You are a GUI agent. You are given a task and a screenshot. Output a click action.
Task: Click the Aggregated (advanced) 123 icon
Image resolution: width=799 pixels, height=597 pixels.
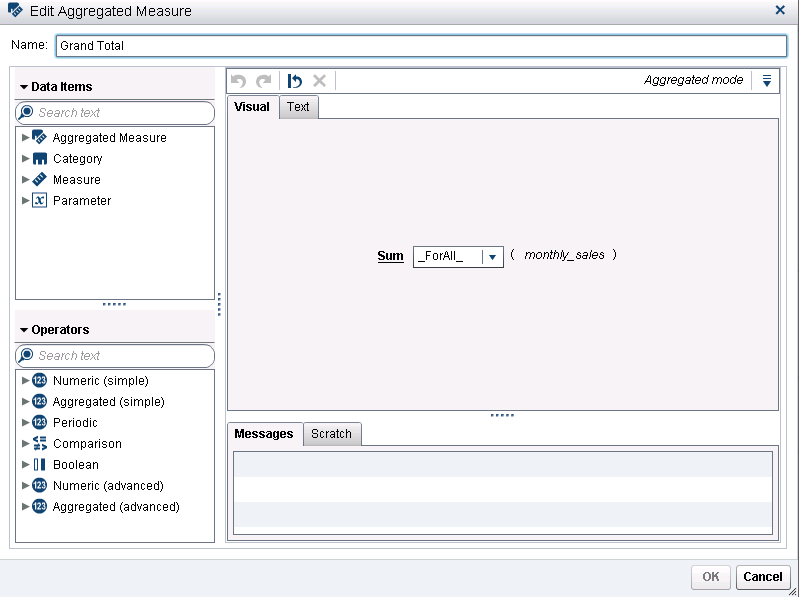click(39, 506)
